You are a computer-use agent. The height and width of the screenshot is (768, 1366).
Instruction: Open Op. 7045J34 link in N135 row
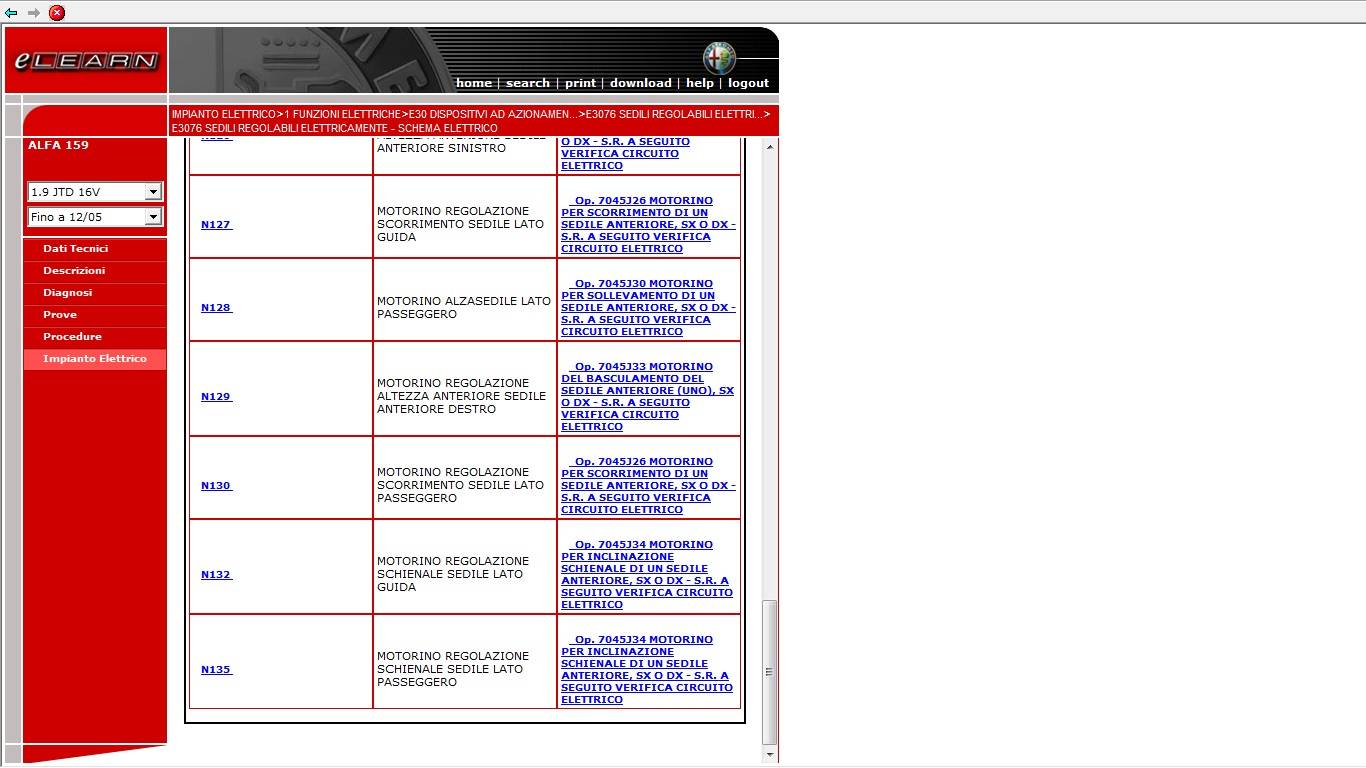[647, 670]
